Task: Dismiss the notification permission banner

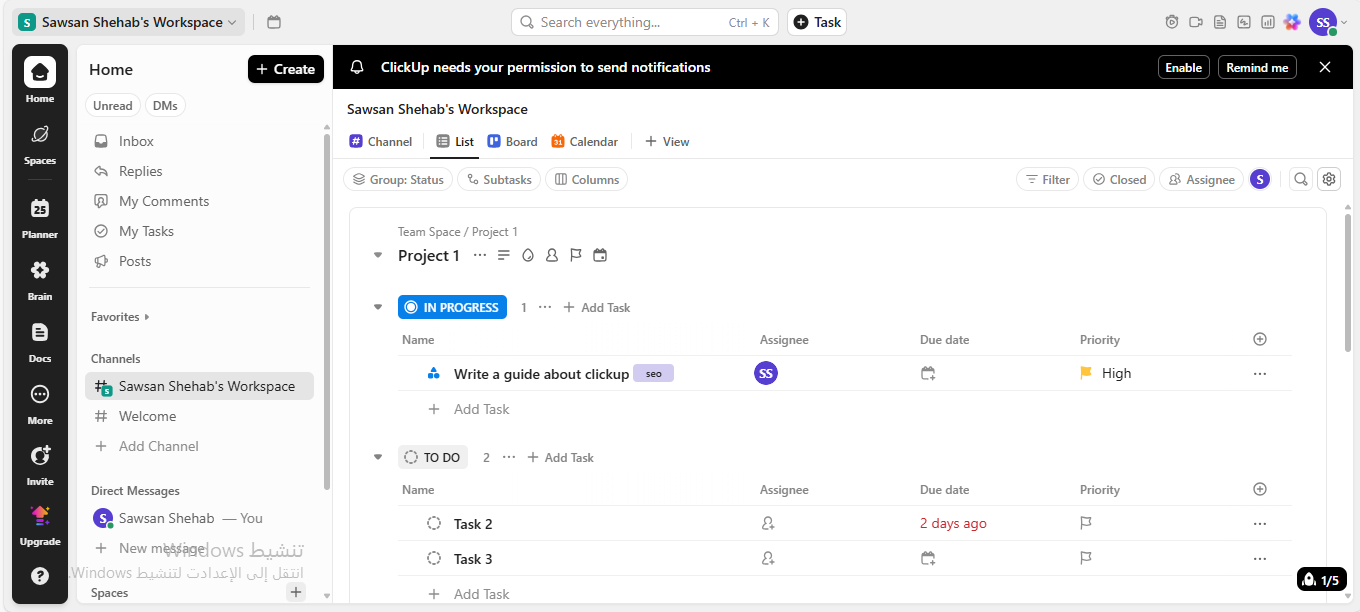Action: 1325,67
